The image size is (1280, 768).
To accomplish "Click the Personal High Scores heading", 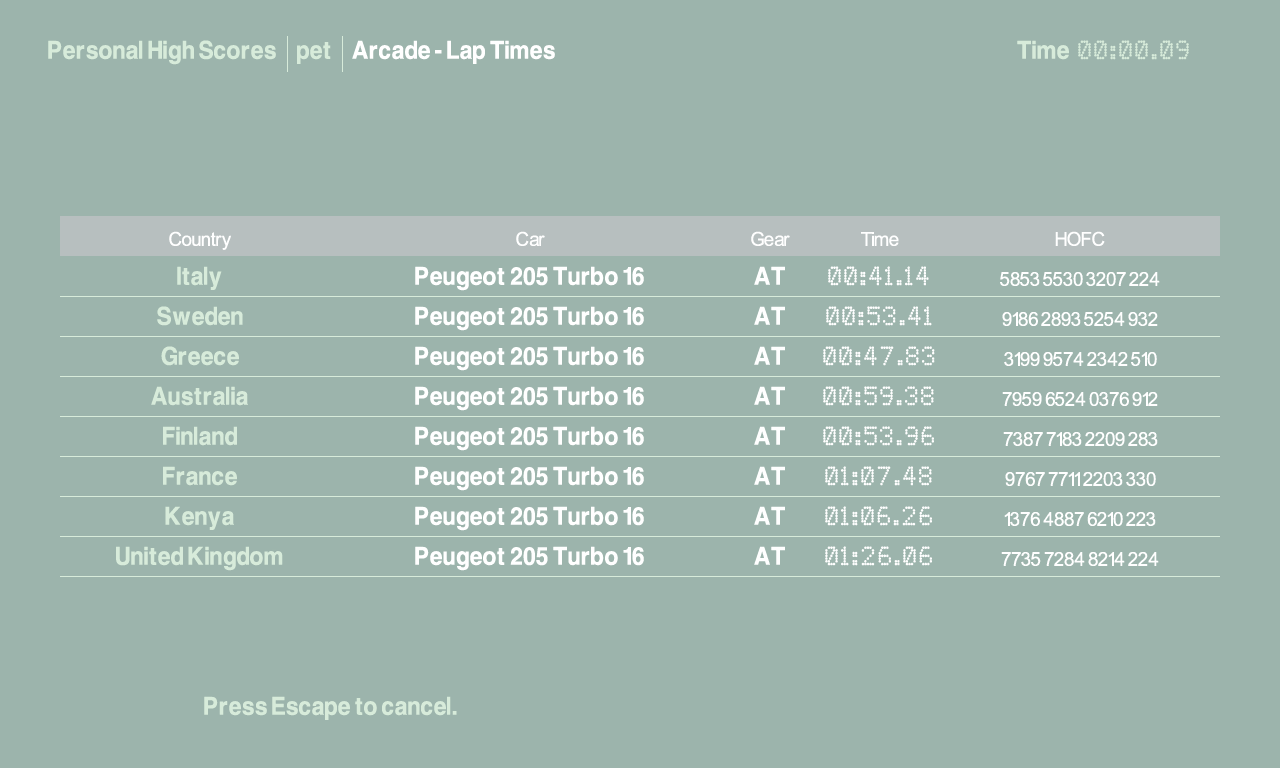I will [161, 51].
